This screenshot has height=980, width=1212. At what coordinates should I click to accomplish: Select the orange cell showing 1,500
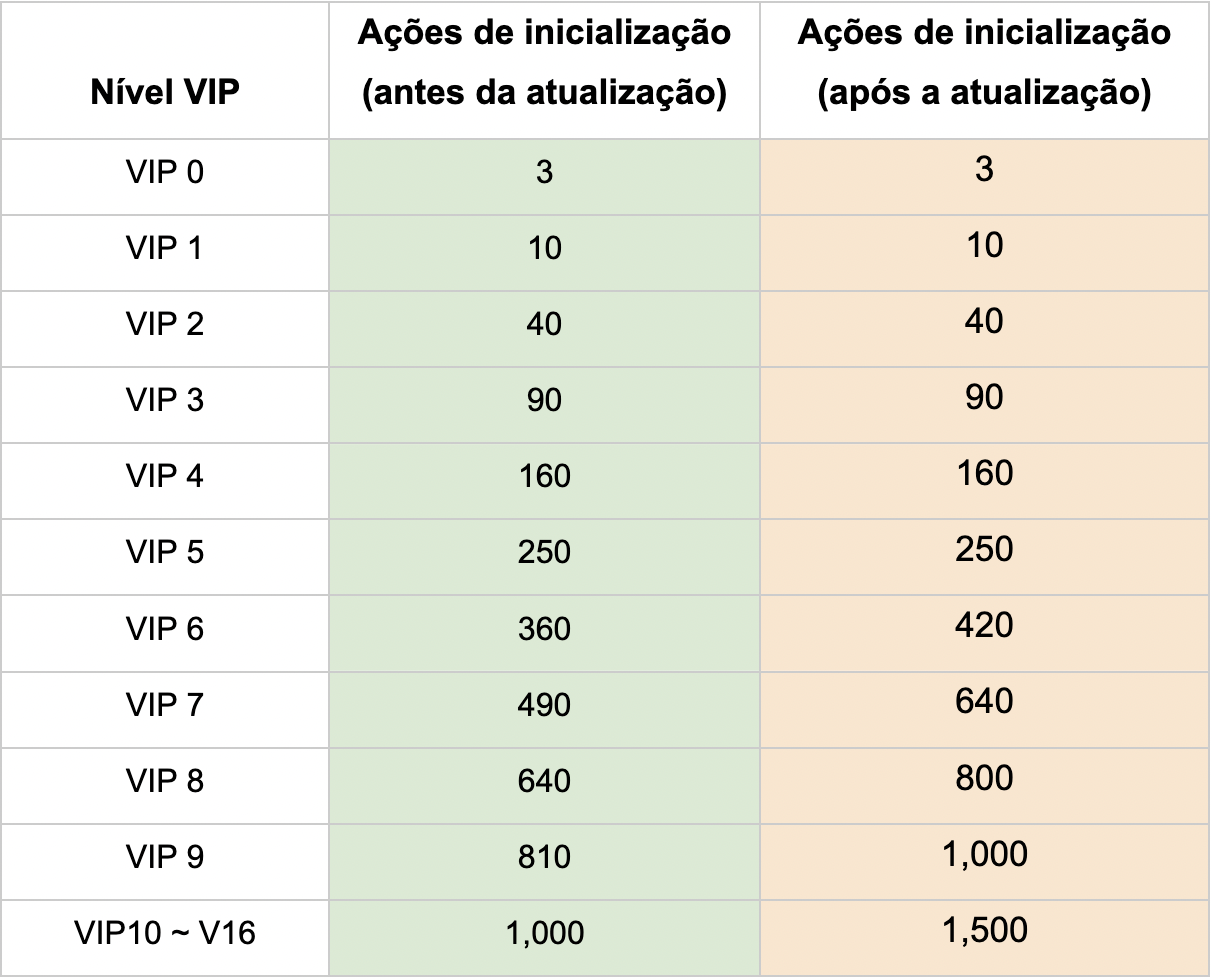click(x=984, y=931)
